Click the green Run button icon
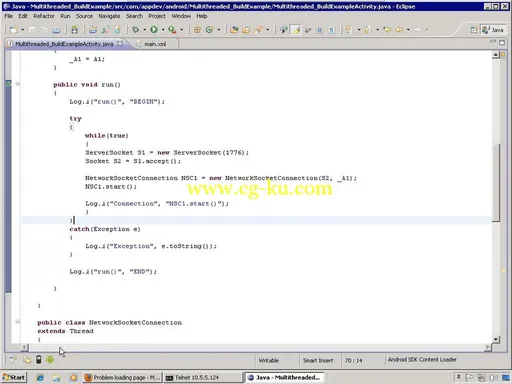Viewport: 512px width, 384px height. tap(154, 30)
